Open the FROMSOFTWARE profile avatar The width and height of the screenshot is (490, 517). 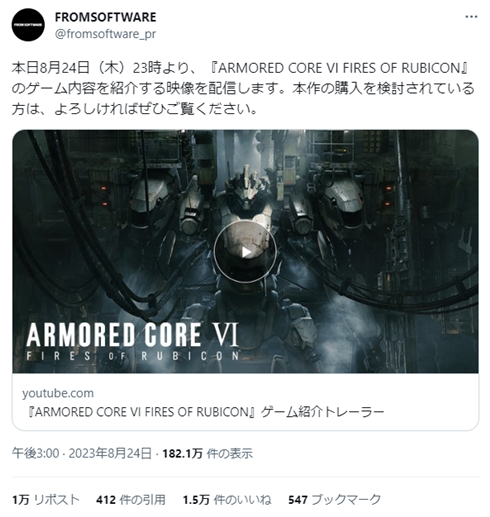[28, 25]
